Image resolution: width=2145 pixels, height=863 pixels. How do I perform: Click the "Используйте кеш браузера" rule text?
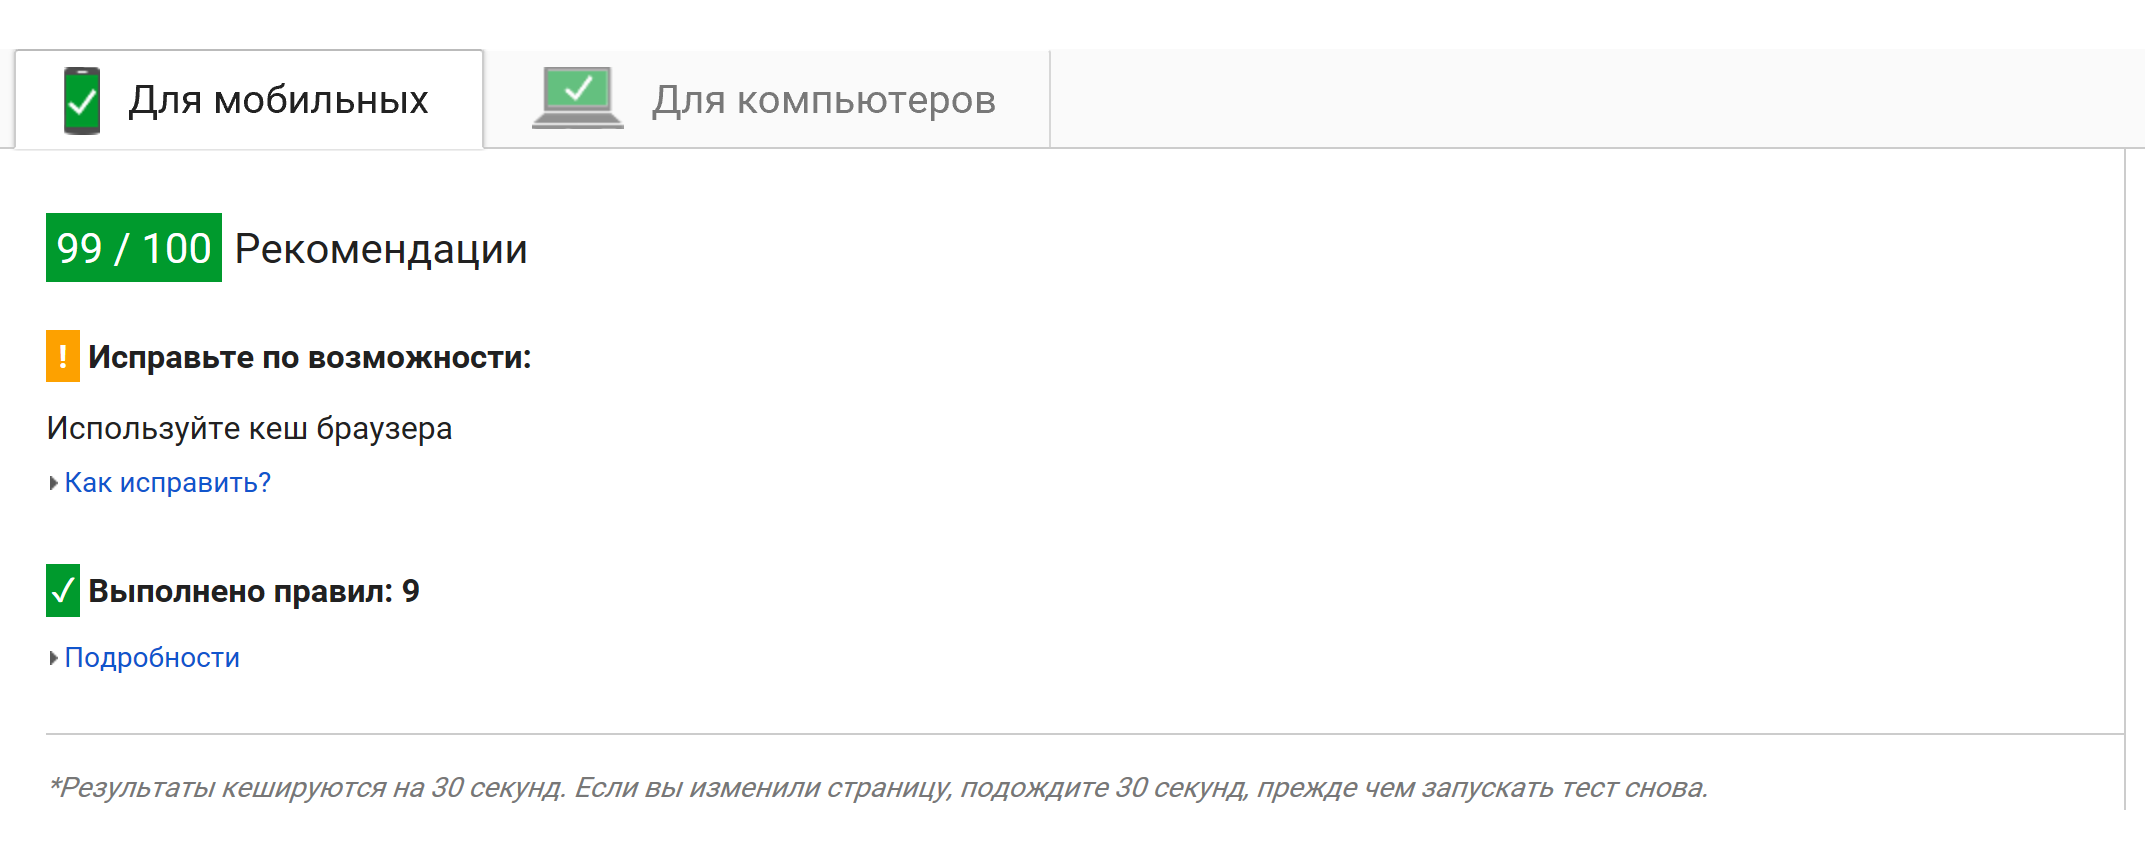[x=249, y=428]
